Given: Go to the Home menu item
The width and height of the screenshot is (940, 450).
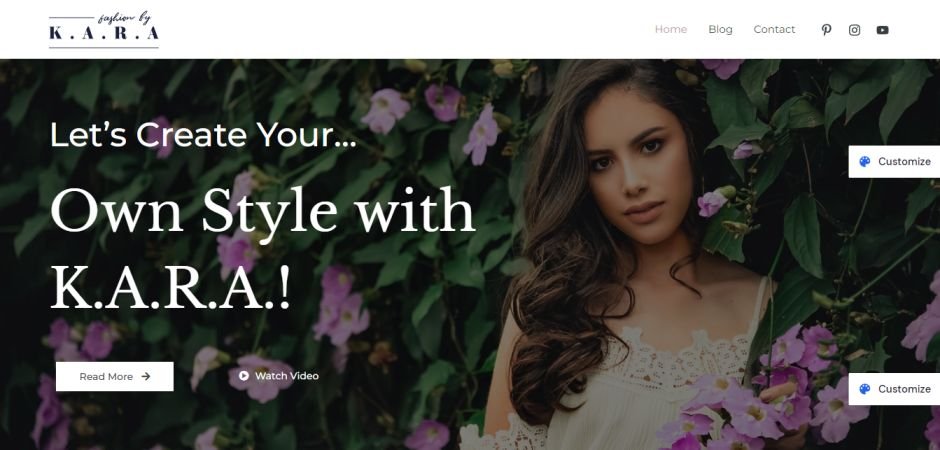Looking at the screenshot, I should pyautogui.click(x=671, y=29).
